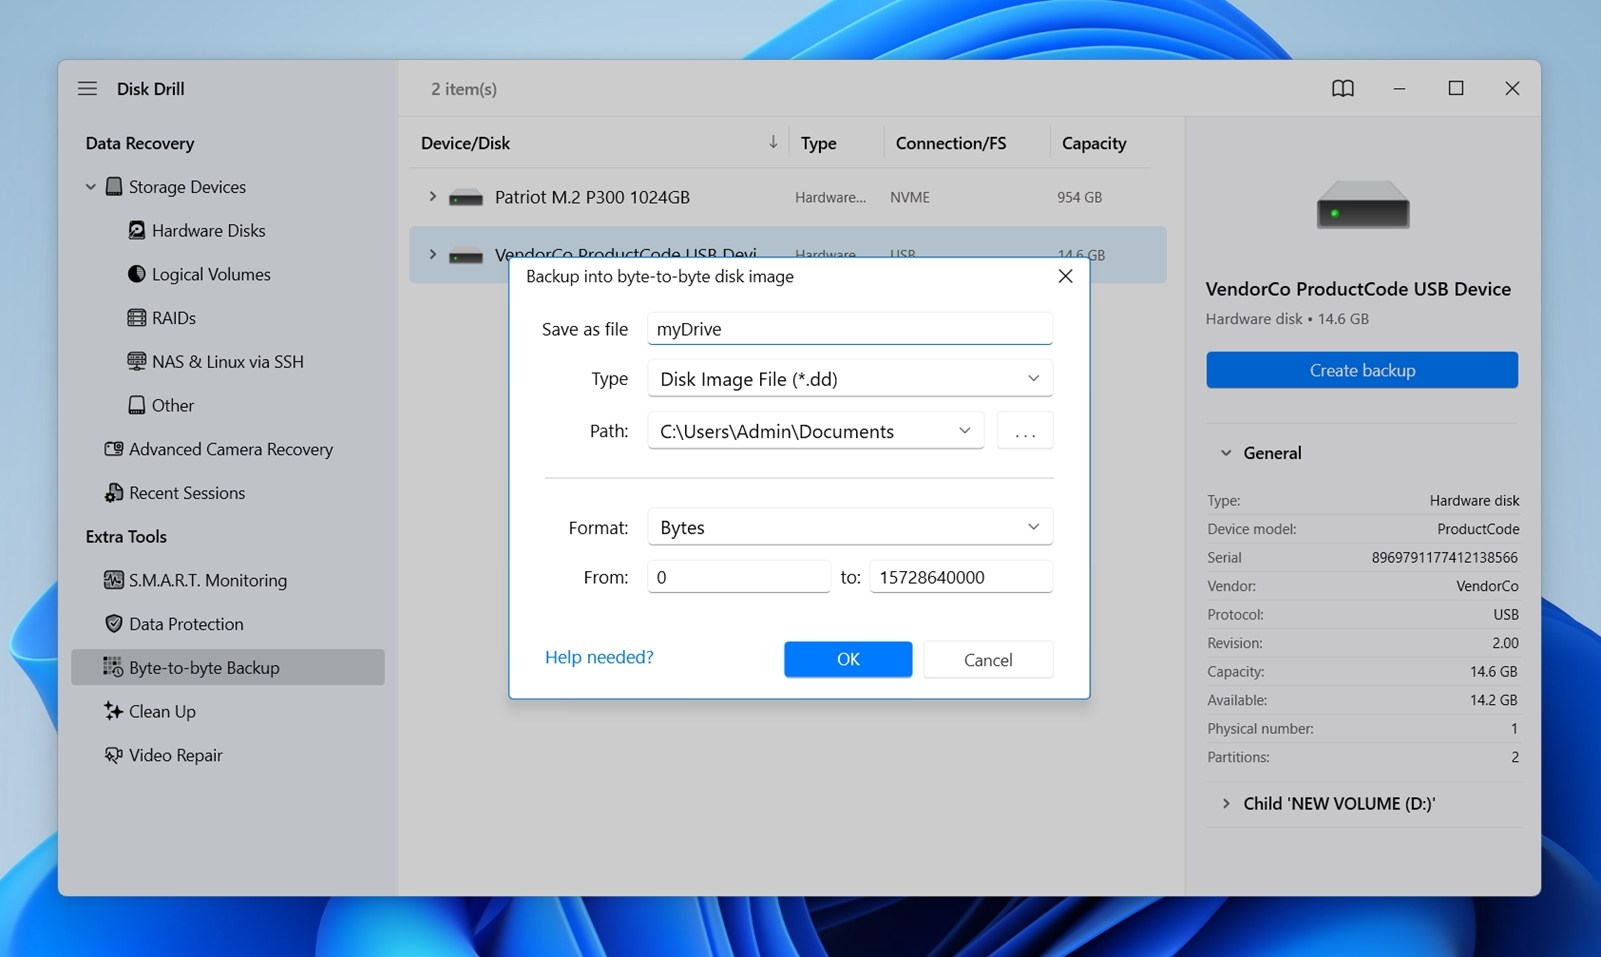1601x957 pixels.
Task: Click the Advanced Camera Recovery icon
Action: [x=114, y=449]
